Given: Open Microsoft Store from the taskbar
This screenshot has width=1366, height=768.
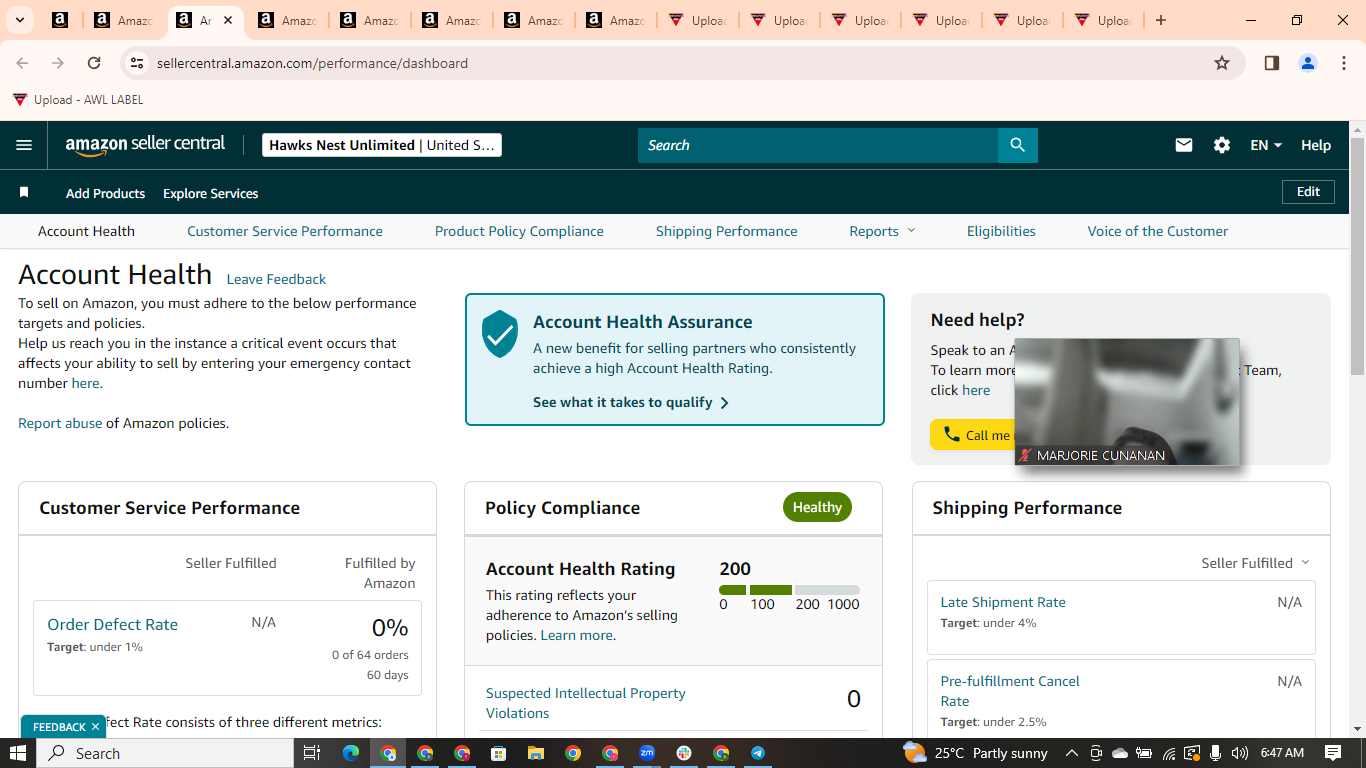Looking at the screenshot, I should pyautogui.click(x=499, y=753).
